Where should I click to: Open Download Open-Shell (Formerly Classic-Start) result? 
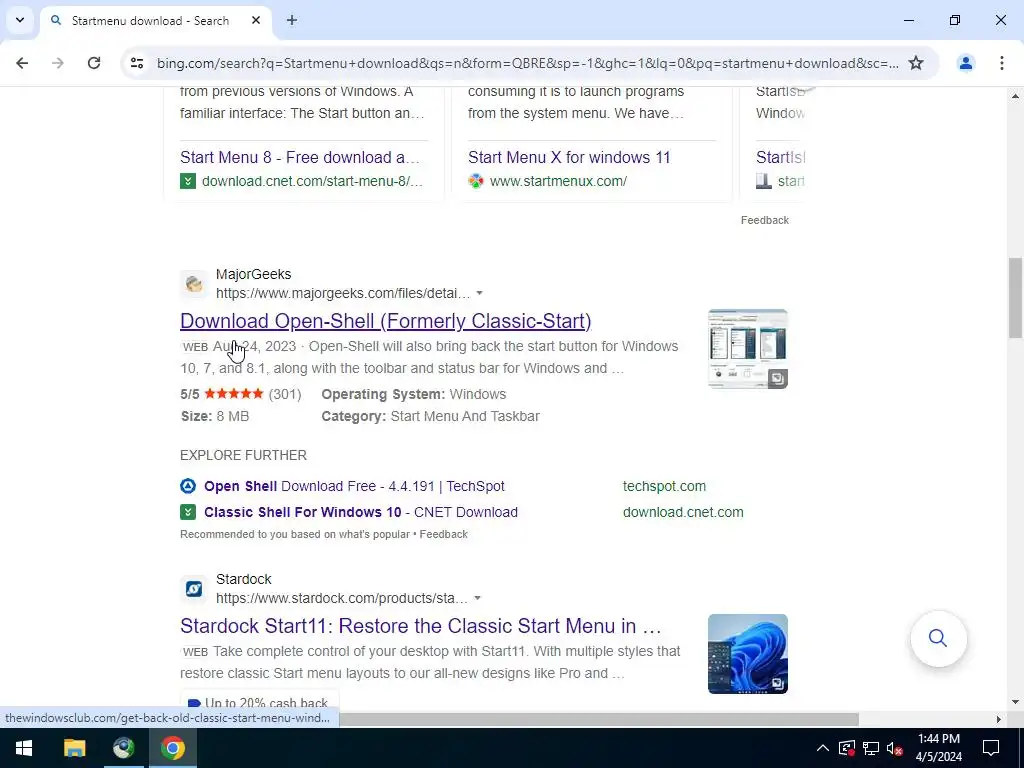(x=386, y=321)
